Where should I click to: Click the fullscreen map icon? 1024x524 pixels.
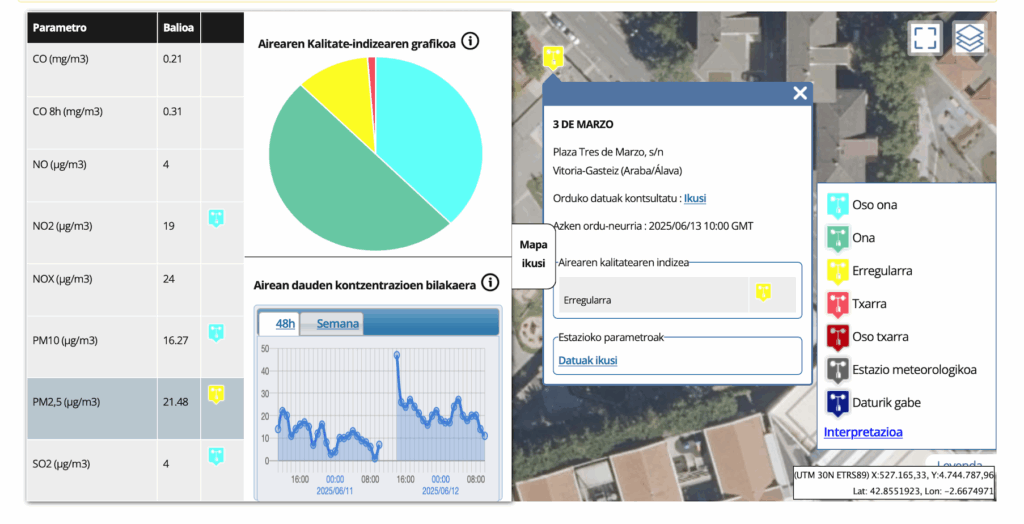(925, 39)
